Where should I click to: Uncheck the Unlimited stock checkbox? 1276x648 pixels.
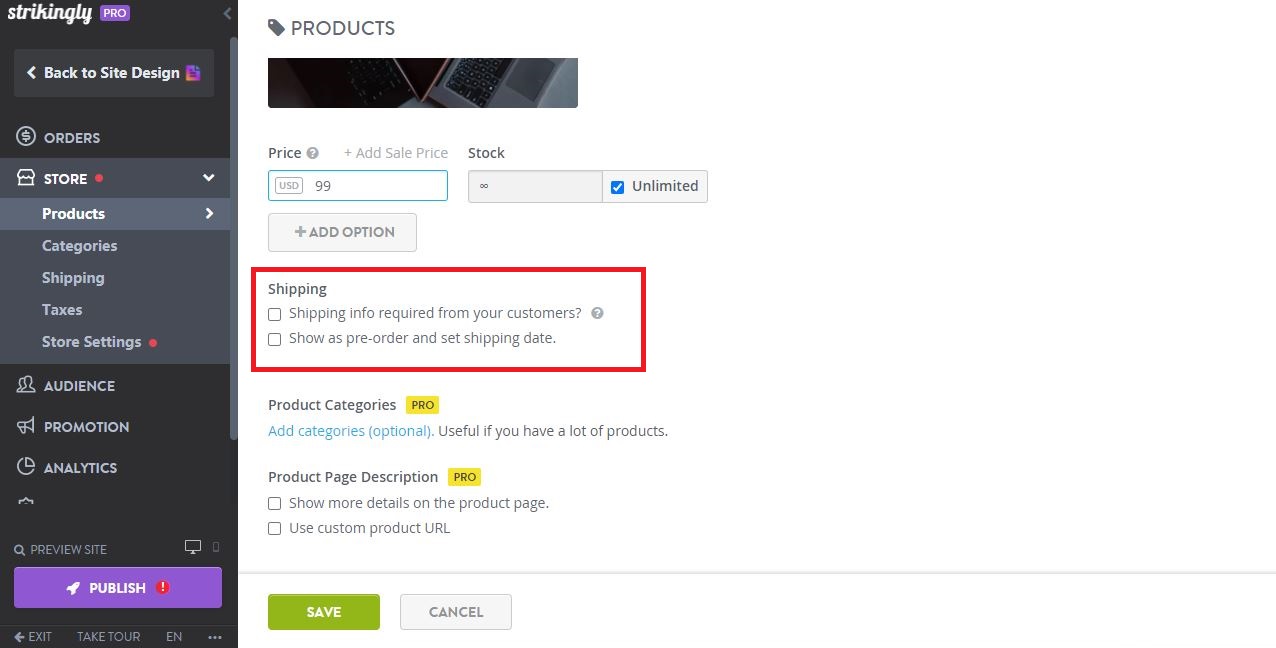coord(617,186)
